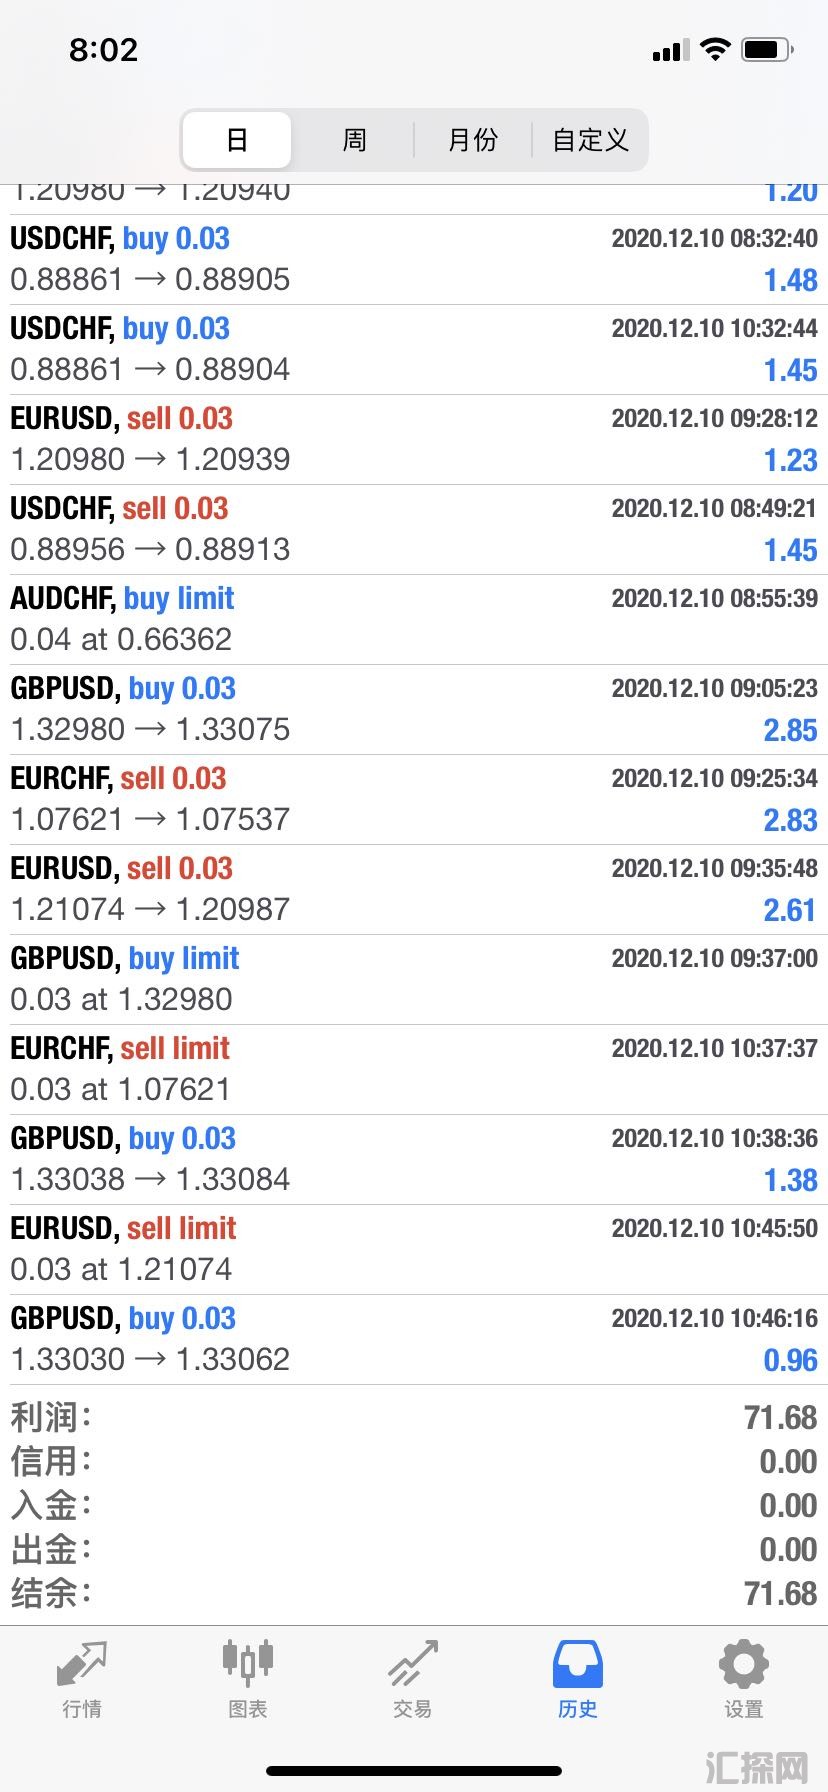Select USDCHF sell 0.03 trade at 08:49:21
The image size is (828, 1792).
pos(414,530)
